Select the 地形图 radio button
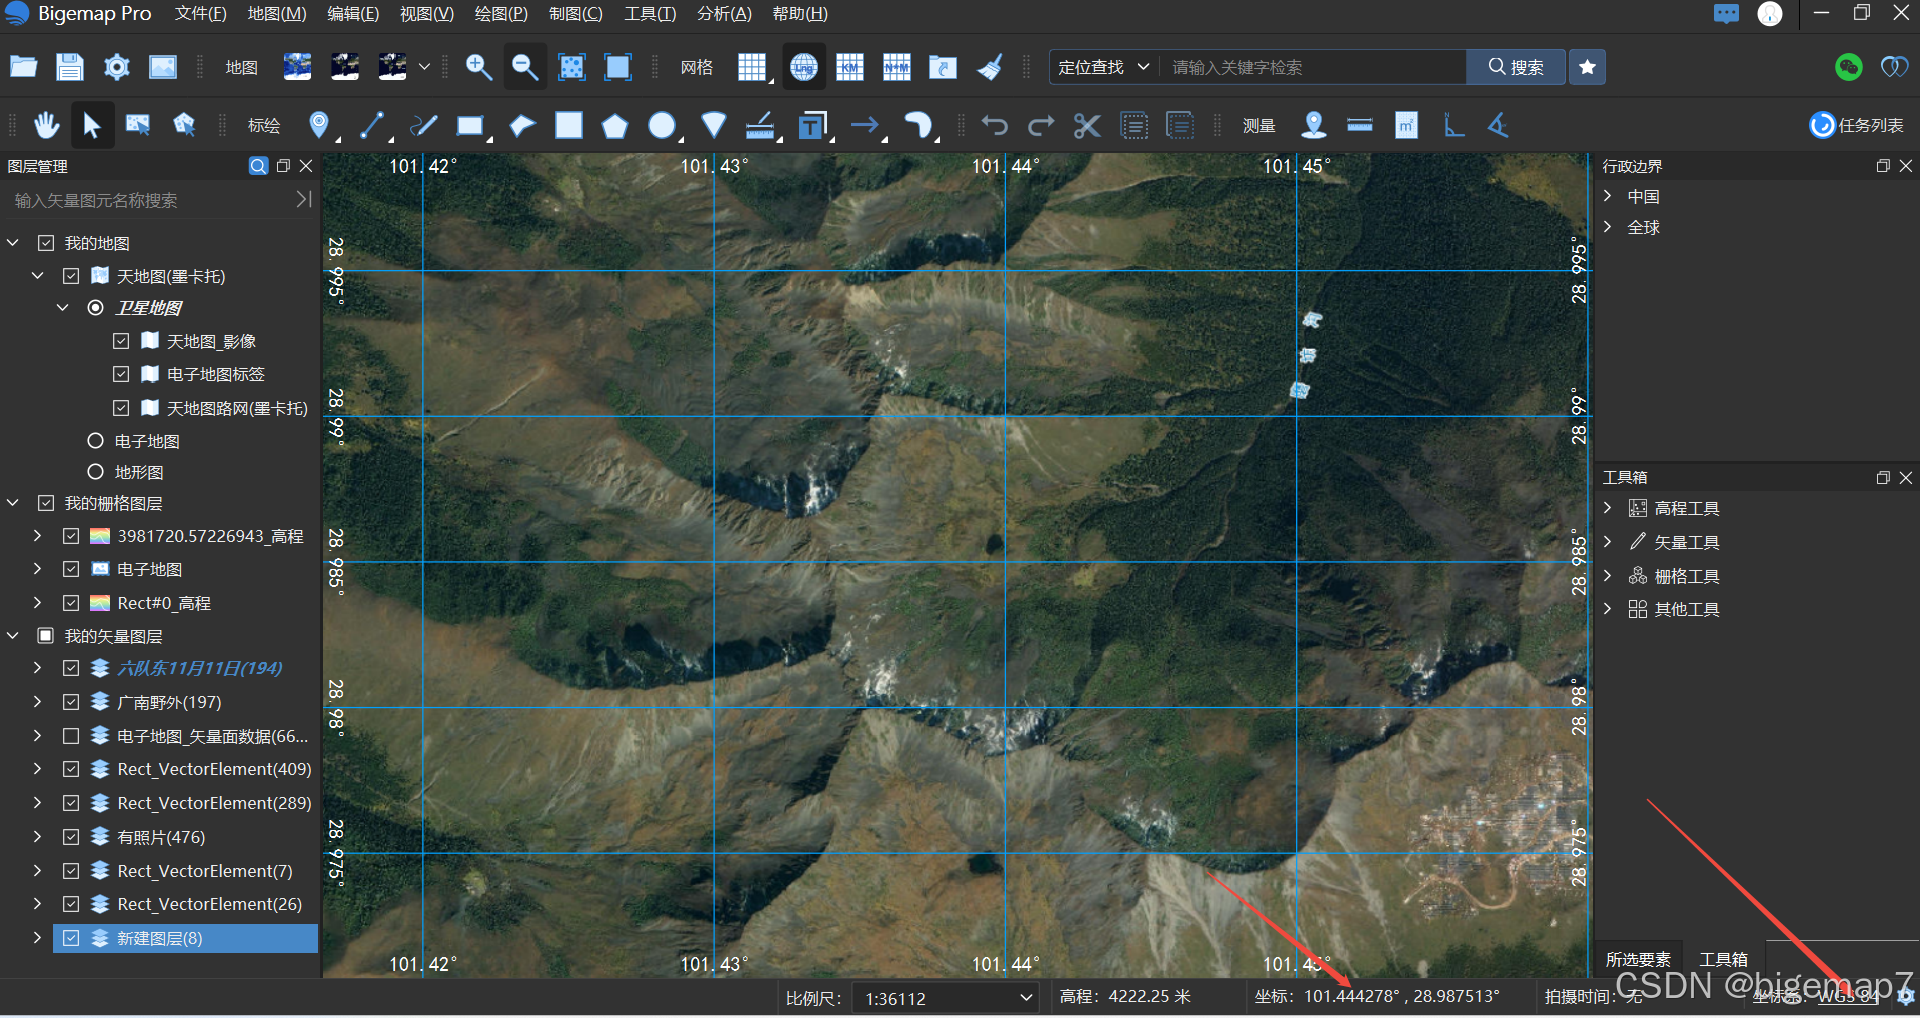Viewport: 1920px width, 1018px height. (x=96, y=472)
